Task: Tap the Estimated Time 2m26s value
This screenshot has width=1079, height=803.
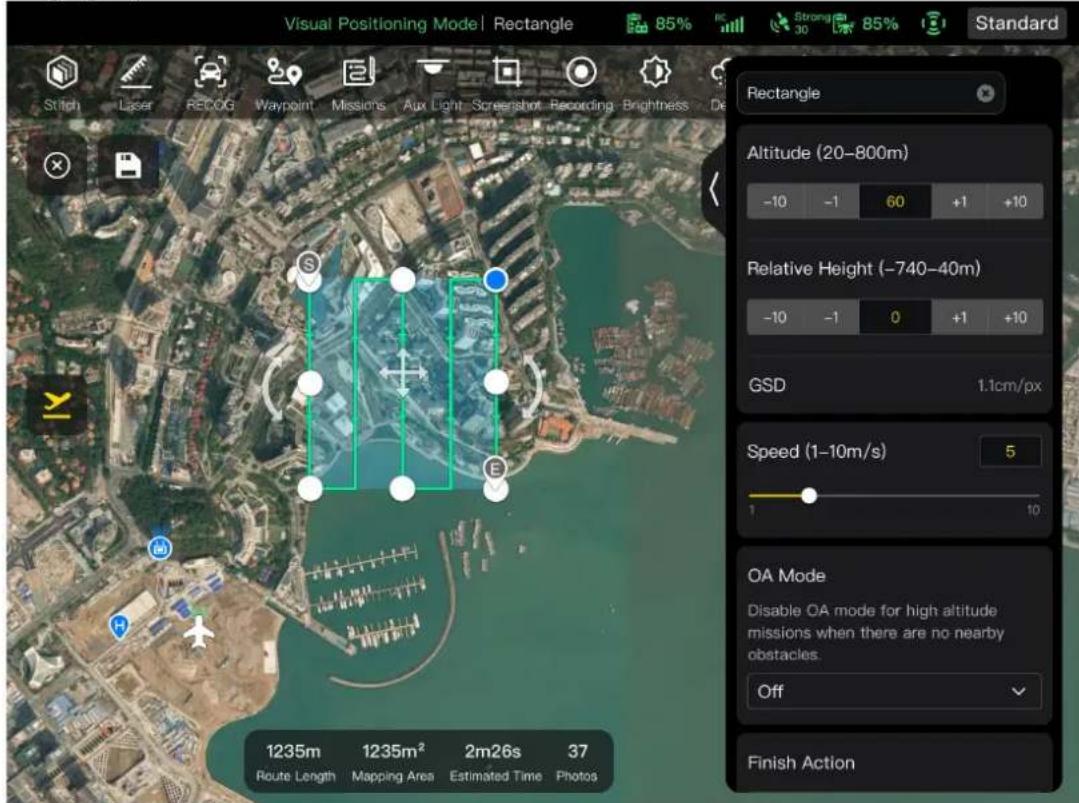Action: point(493,751)
